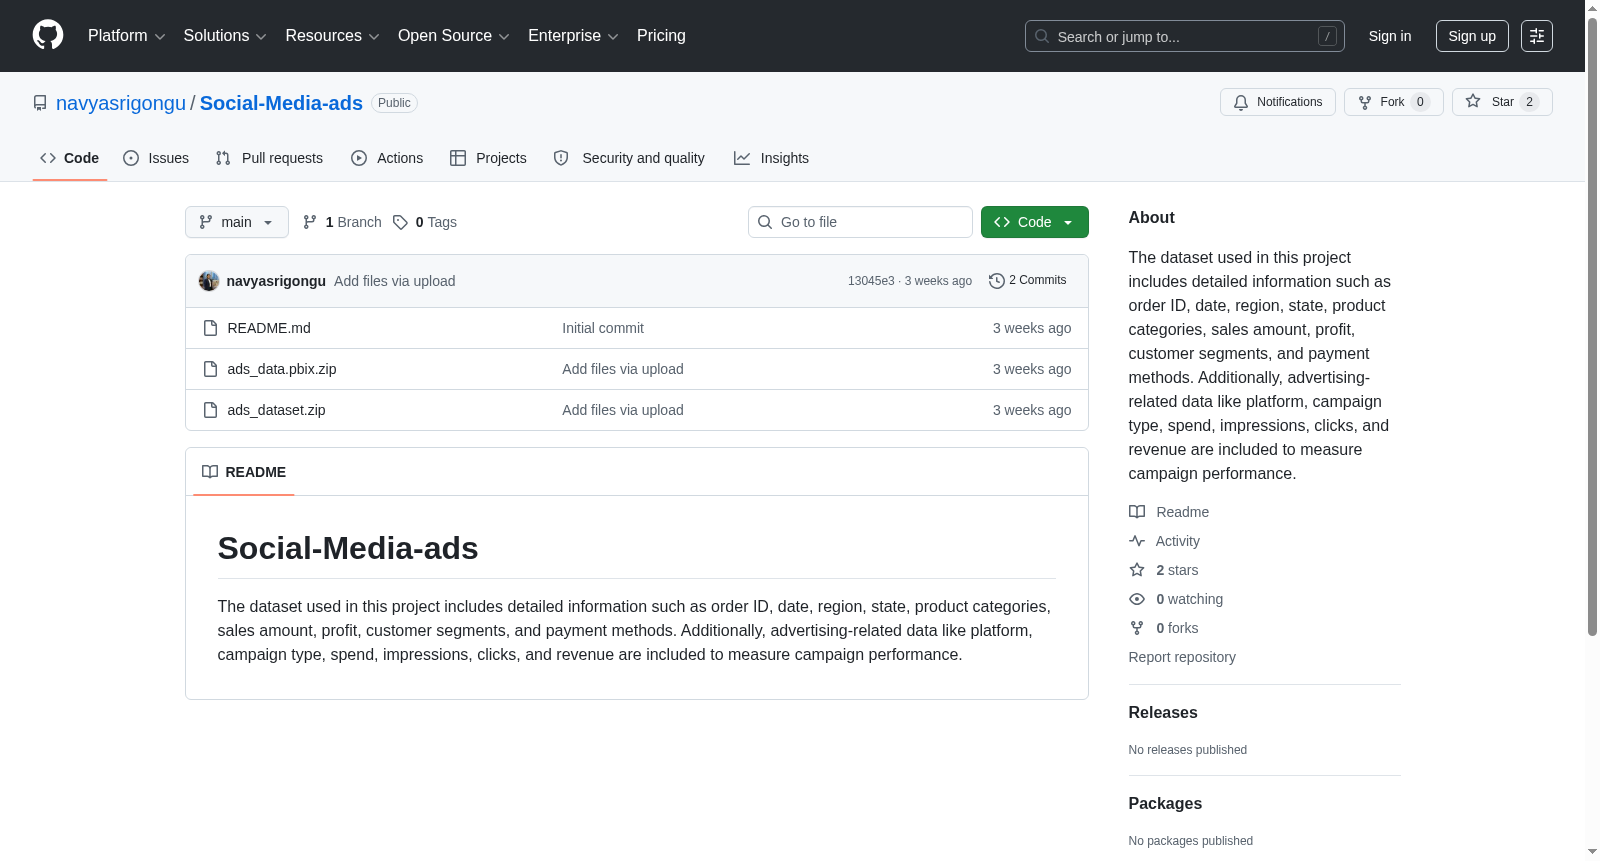Click the page vertical scrollbar
The image size is (1600, 861).
1592,326
